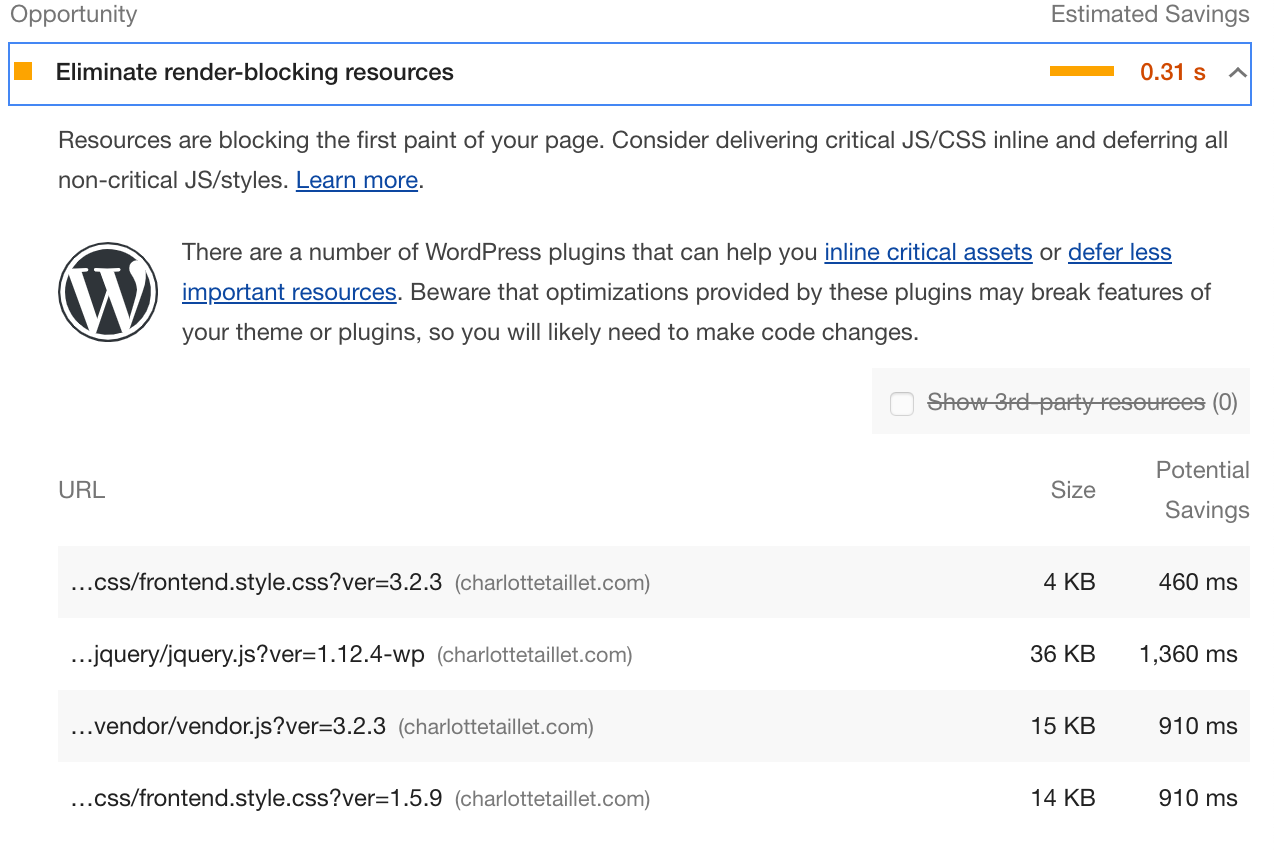Click the WordPress logo icon
This screenshot has height=850, width=1274.
[x=108, y=292]
